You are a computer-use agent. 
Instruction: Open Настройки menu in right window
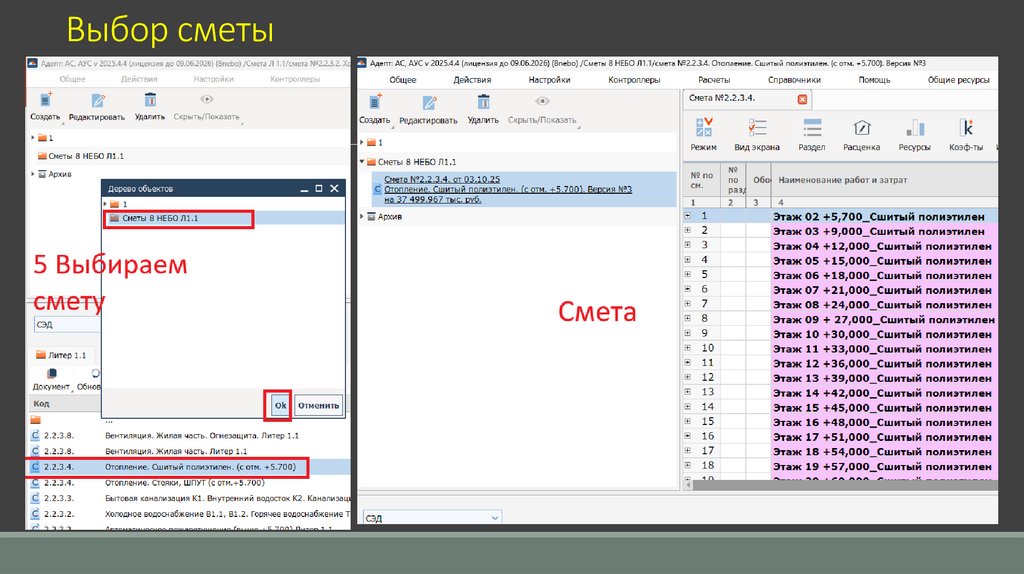click(x=549, y=80)
